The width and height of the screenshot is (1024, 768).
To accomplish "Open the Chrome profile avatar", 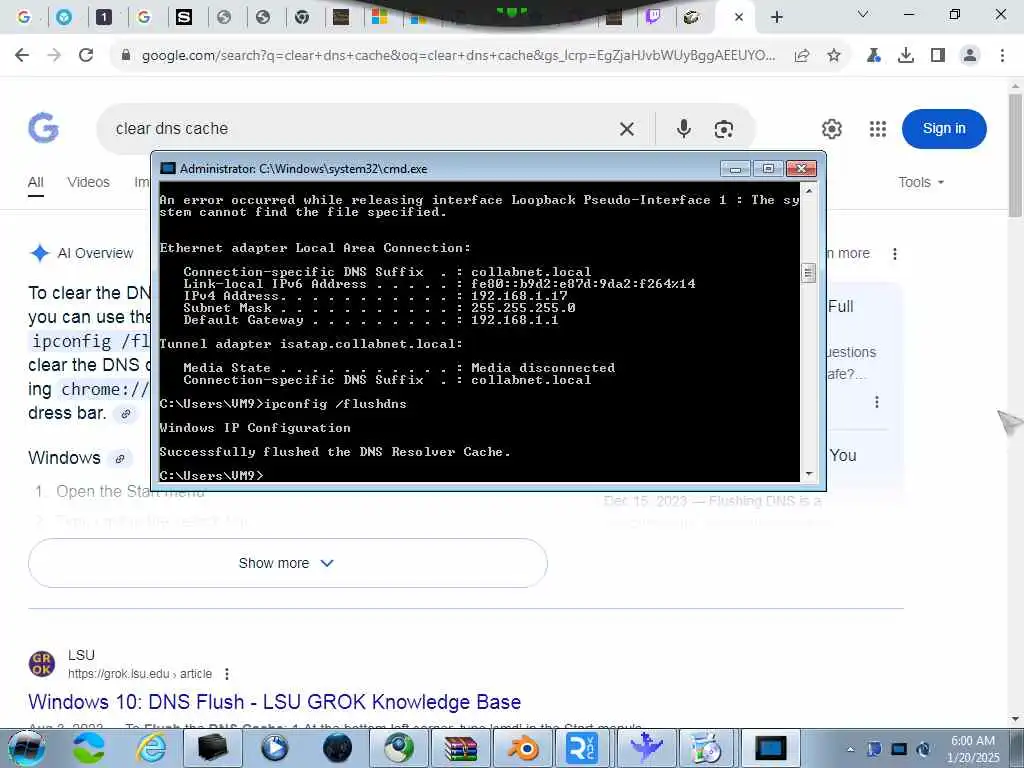I will [970, 56].
